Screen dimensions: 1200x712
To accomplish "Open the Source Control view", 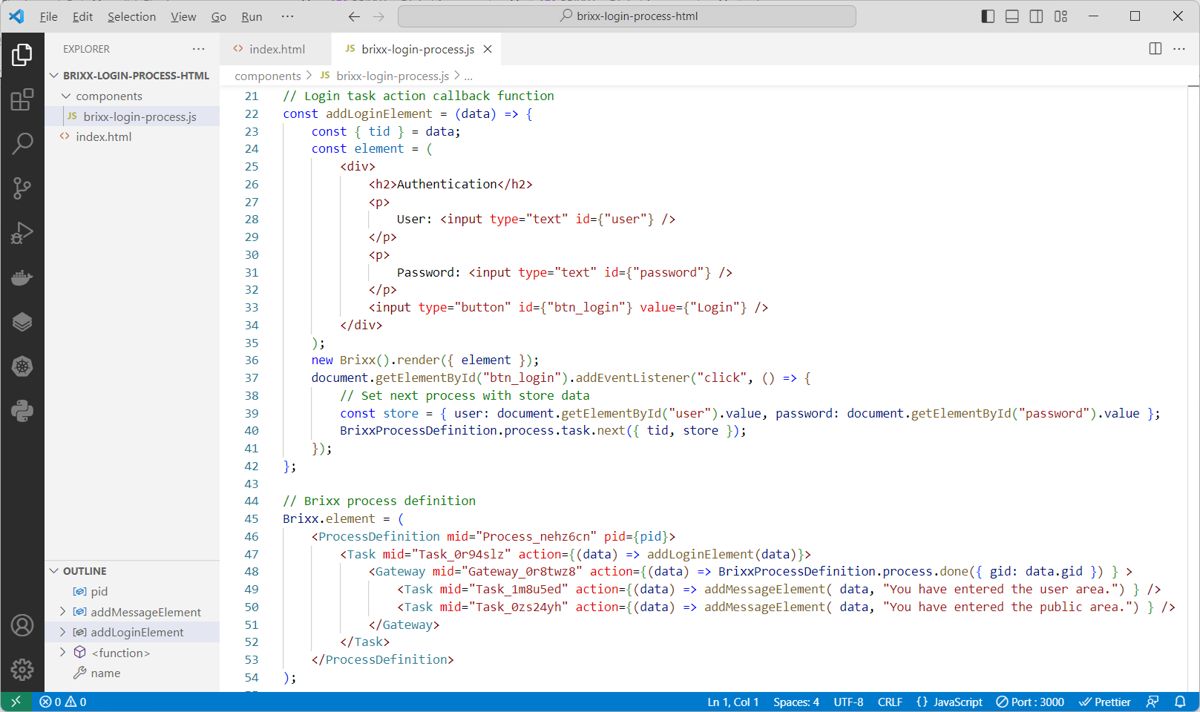I will click(x=22, y=188).
